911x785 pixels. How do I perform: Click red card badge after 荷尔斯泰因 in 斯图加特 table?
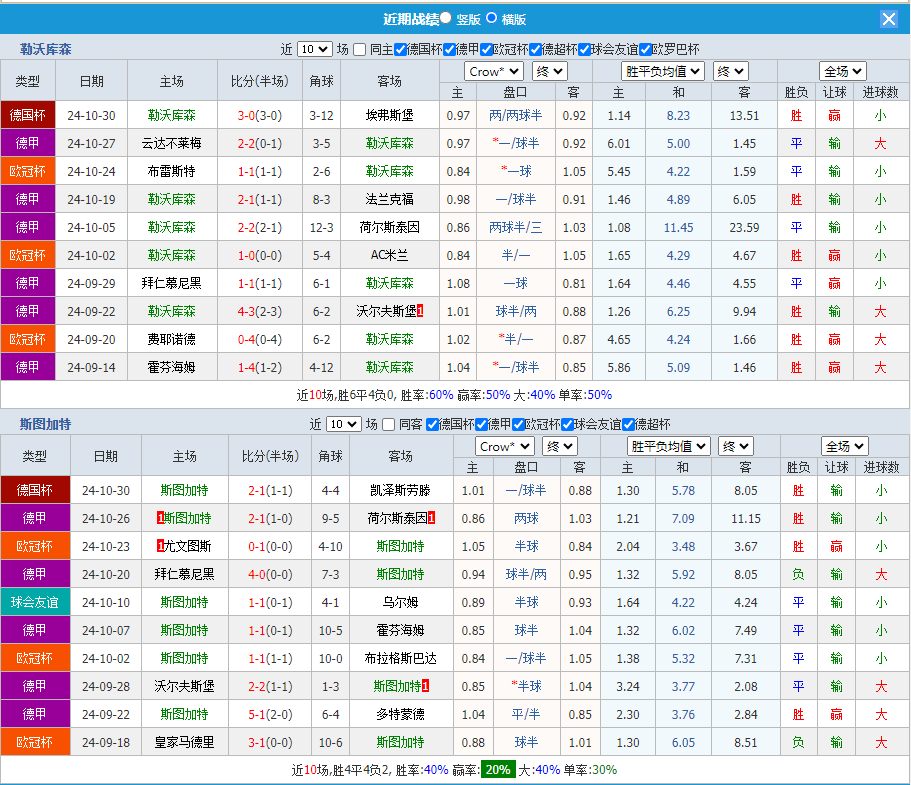coord(431,518)
